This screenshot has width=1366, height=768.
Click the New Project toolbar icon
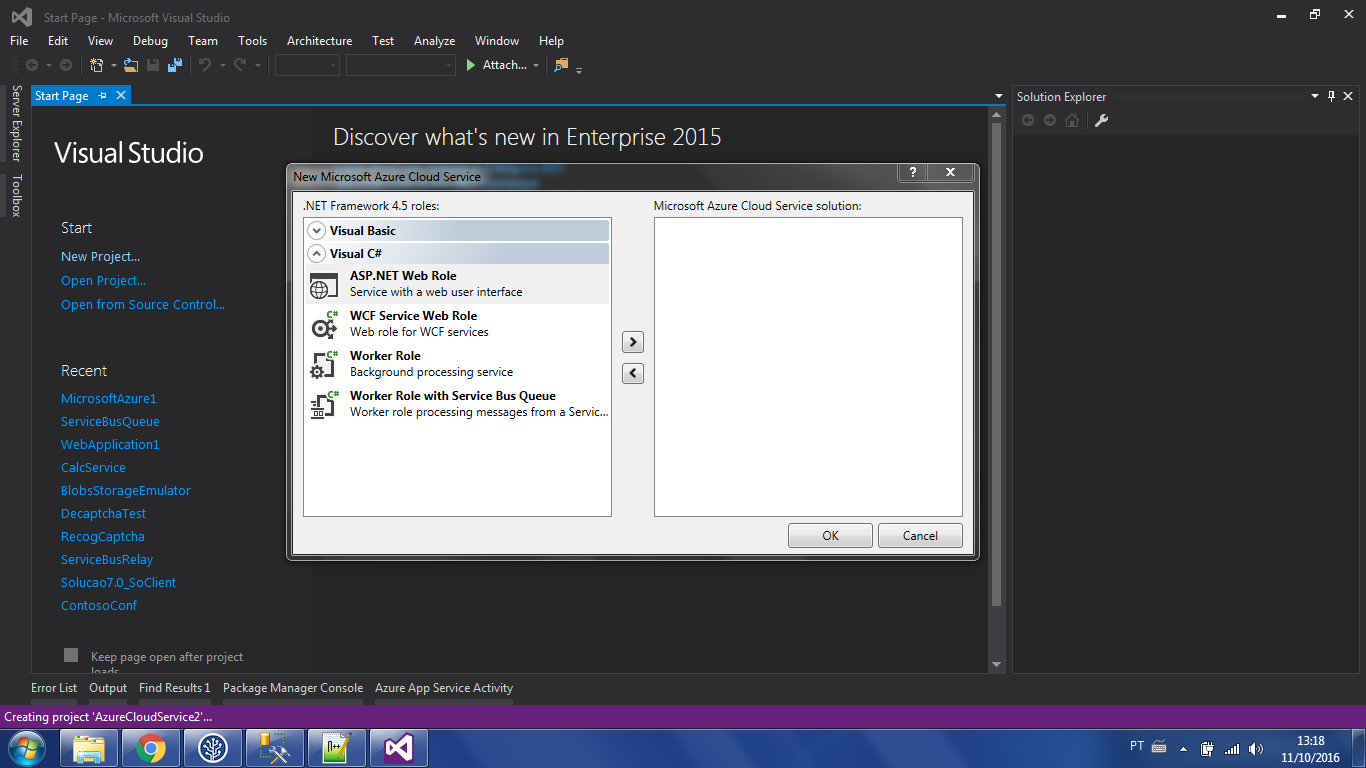coord(96,65)
